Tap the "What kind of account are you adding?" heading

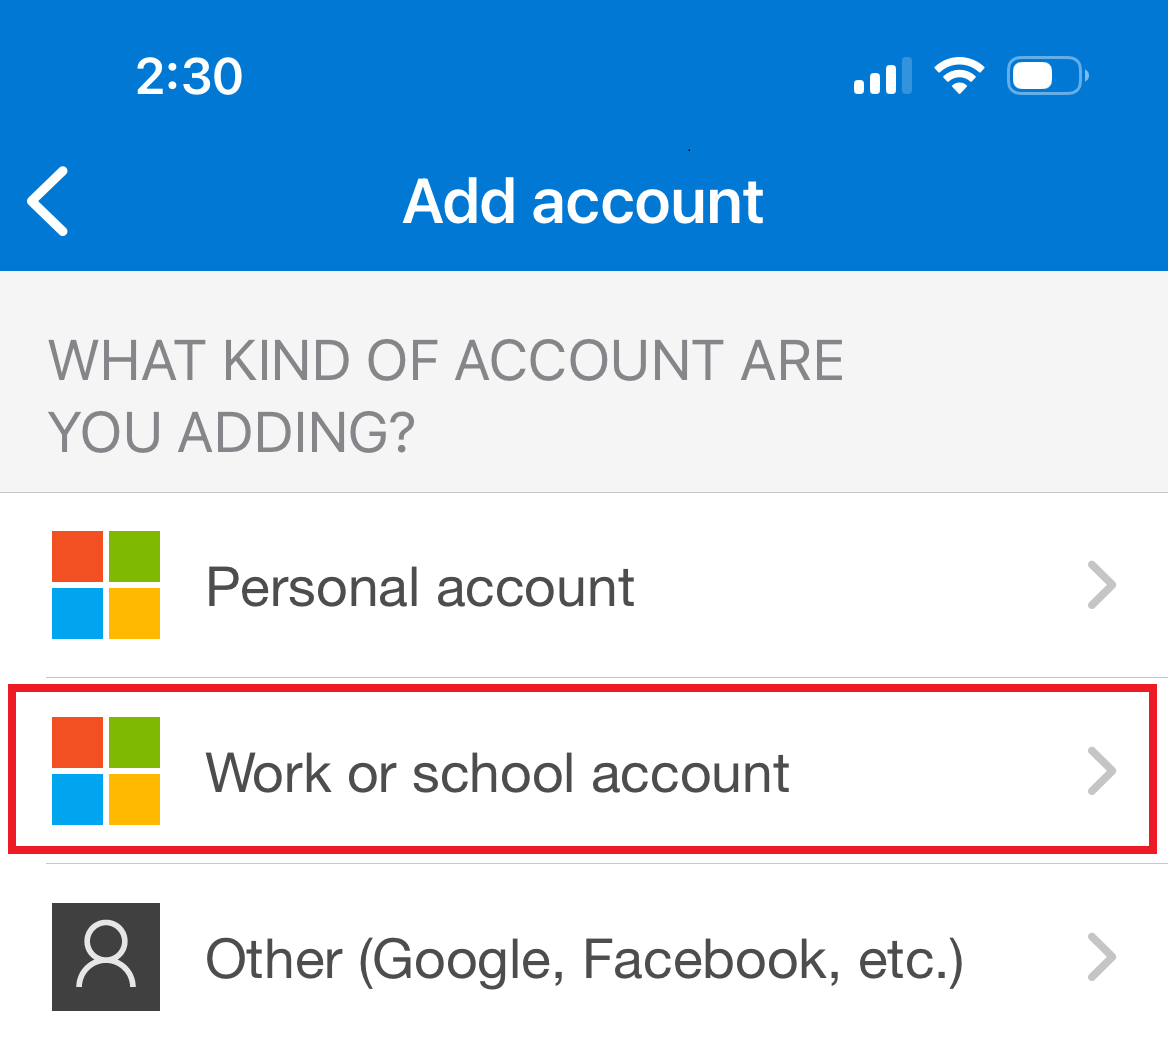pyautogui.click(x=445, y=397)
